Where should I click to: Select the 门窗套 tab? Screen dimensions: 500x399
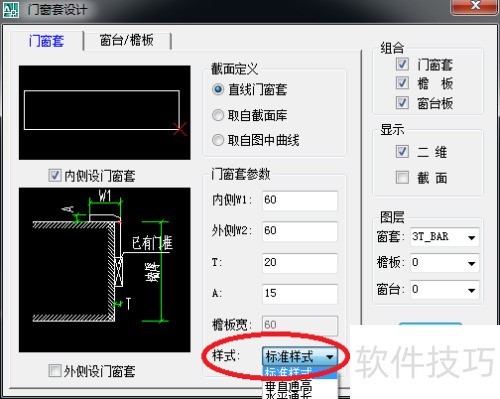pos(46,41)
